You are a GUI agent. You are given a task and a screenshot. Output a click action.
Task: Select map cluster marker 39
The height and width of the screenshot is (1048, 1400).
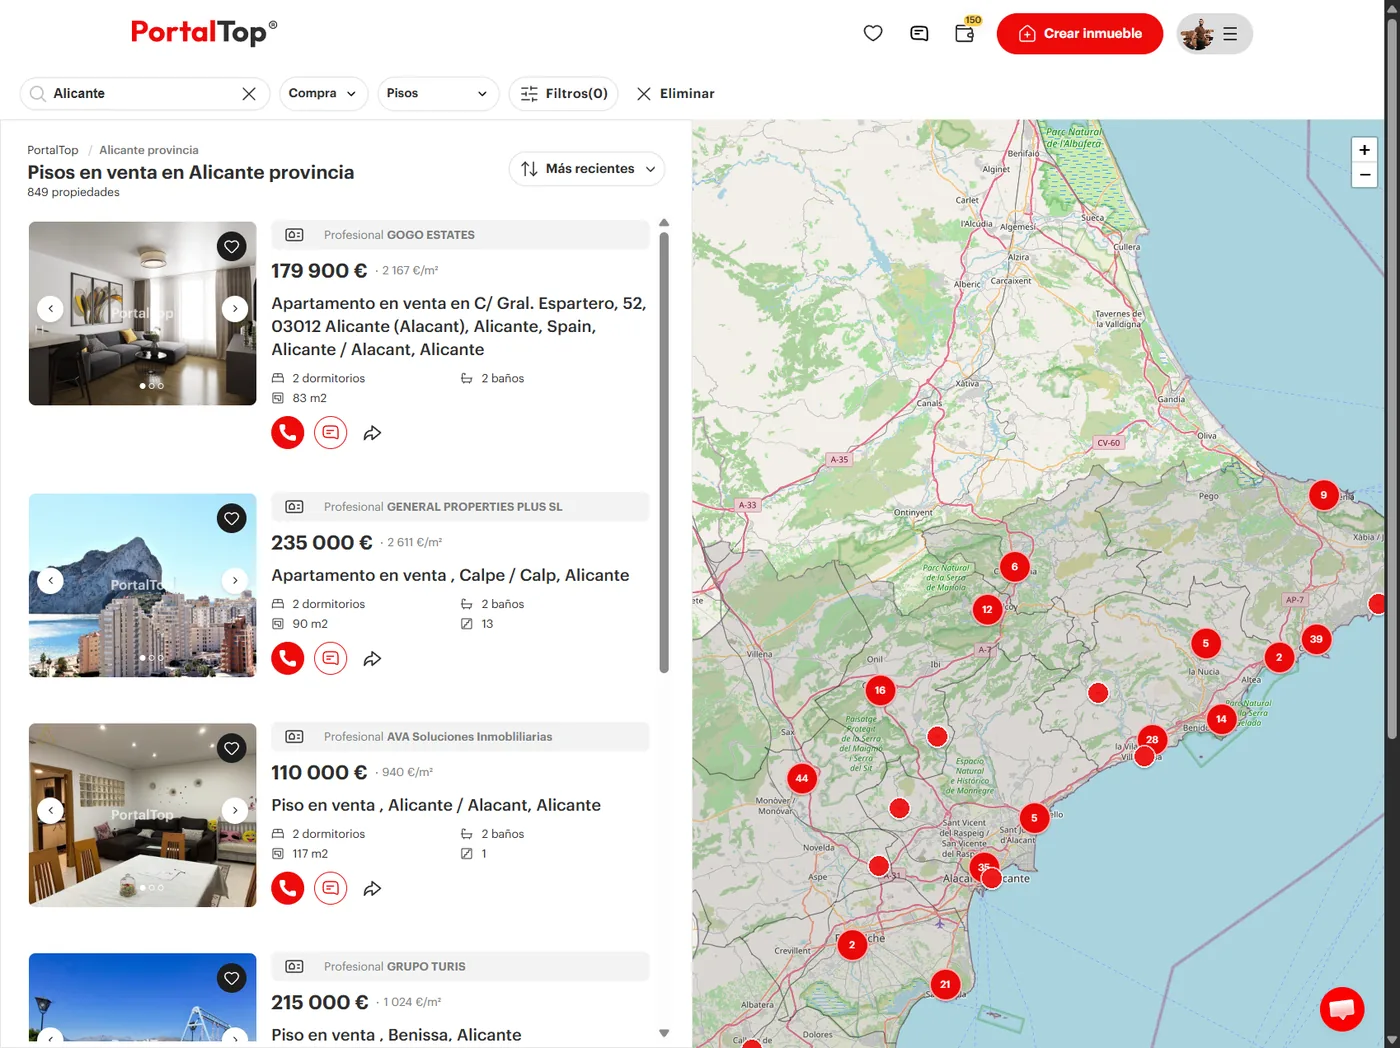click(1316, 639)
